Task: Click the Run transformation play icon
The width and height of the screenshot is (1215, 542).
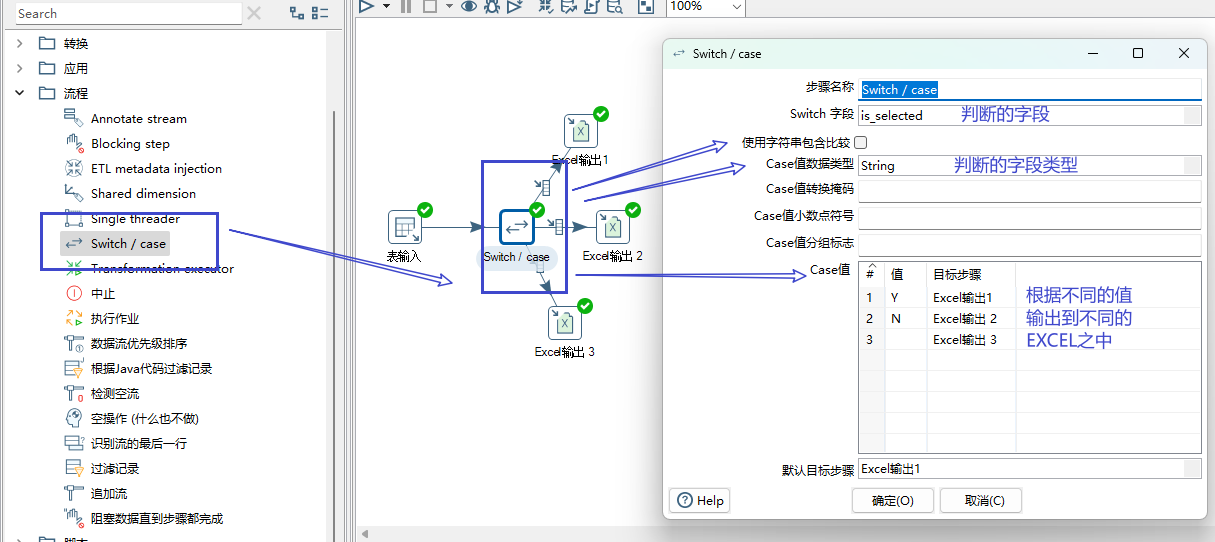Action: pyautogui.click(x=366, y=6)
